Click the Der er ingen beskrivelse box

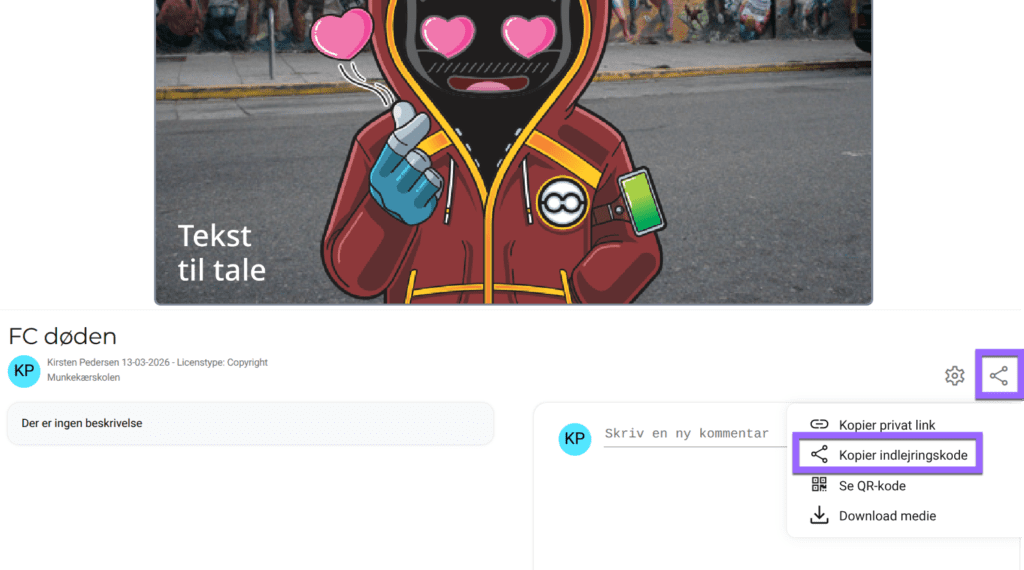tap(251, 423)
